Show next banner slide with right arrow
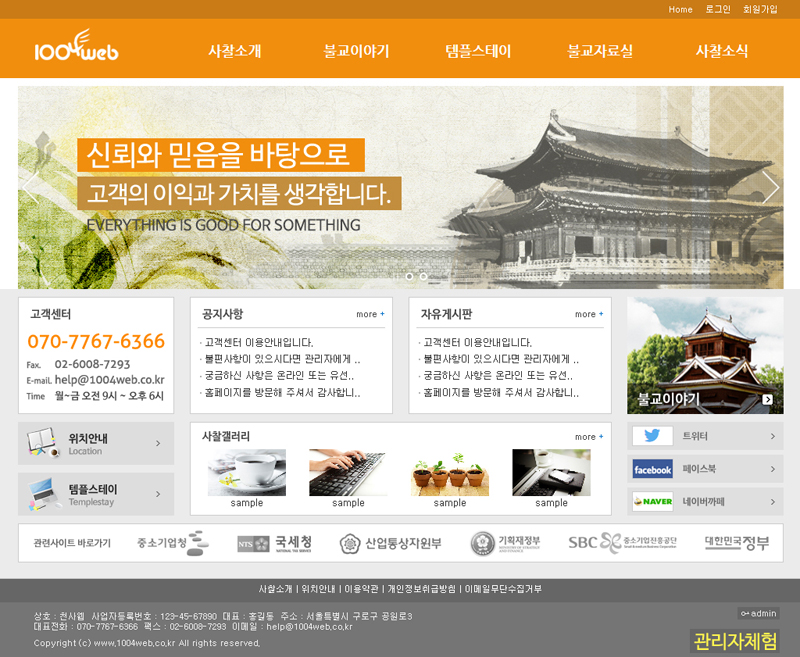This screenshot has width=800, height=657. click(769, 187)
